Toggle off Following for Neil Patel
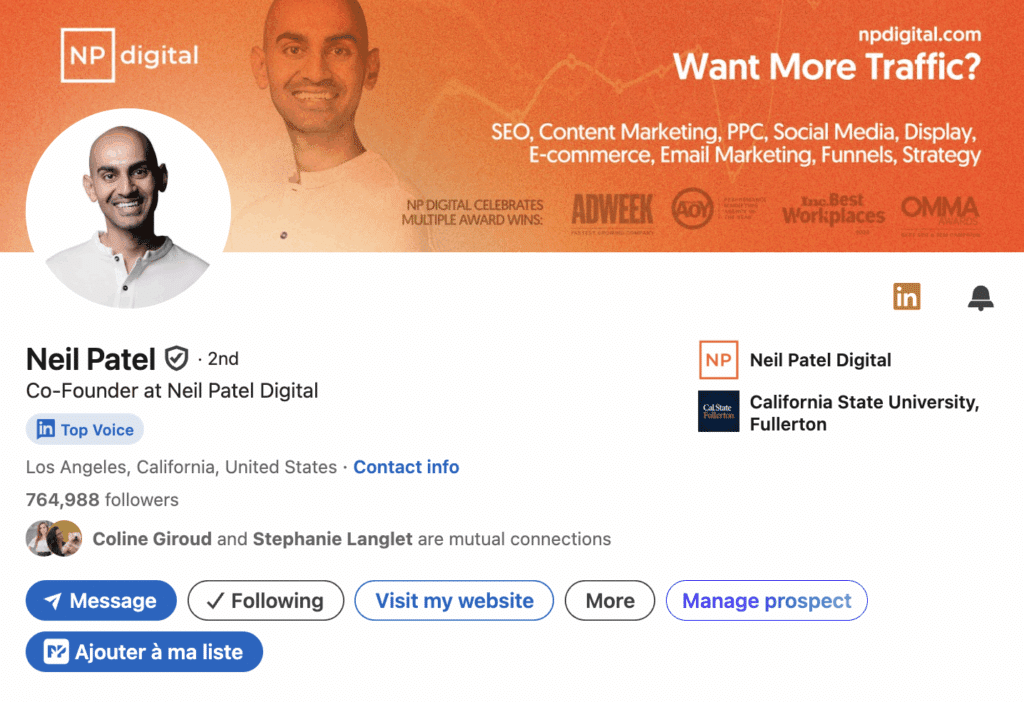This screenshot has width=1024, height=702. [x=266, y=600]
